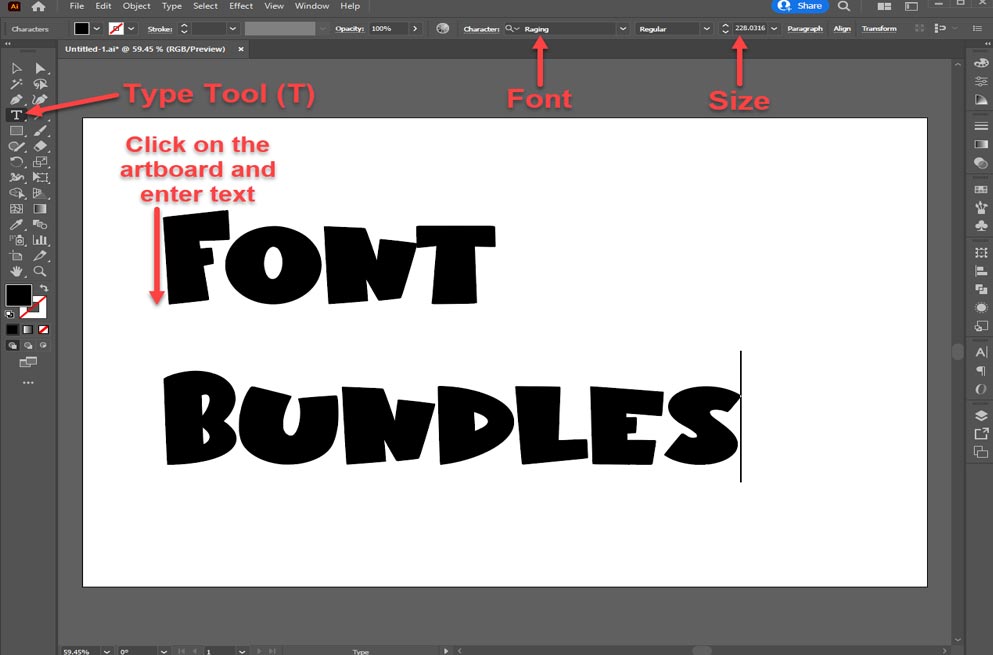Open the font size dropdown
Viewport: 993px width, 655px height.
(774, 29)
